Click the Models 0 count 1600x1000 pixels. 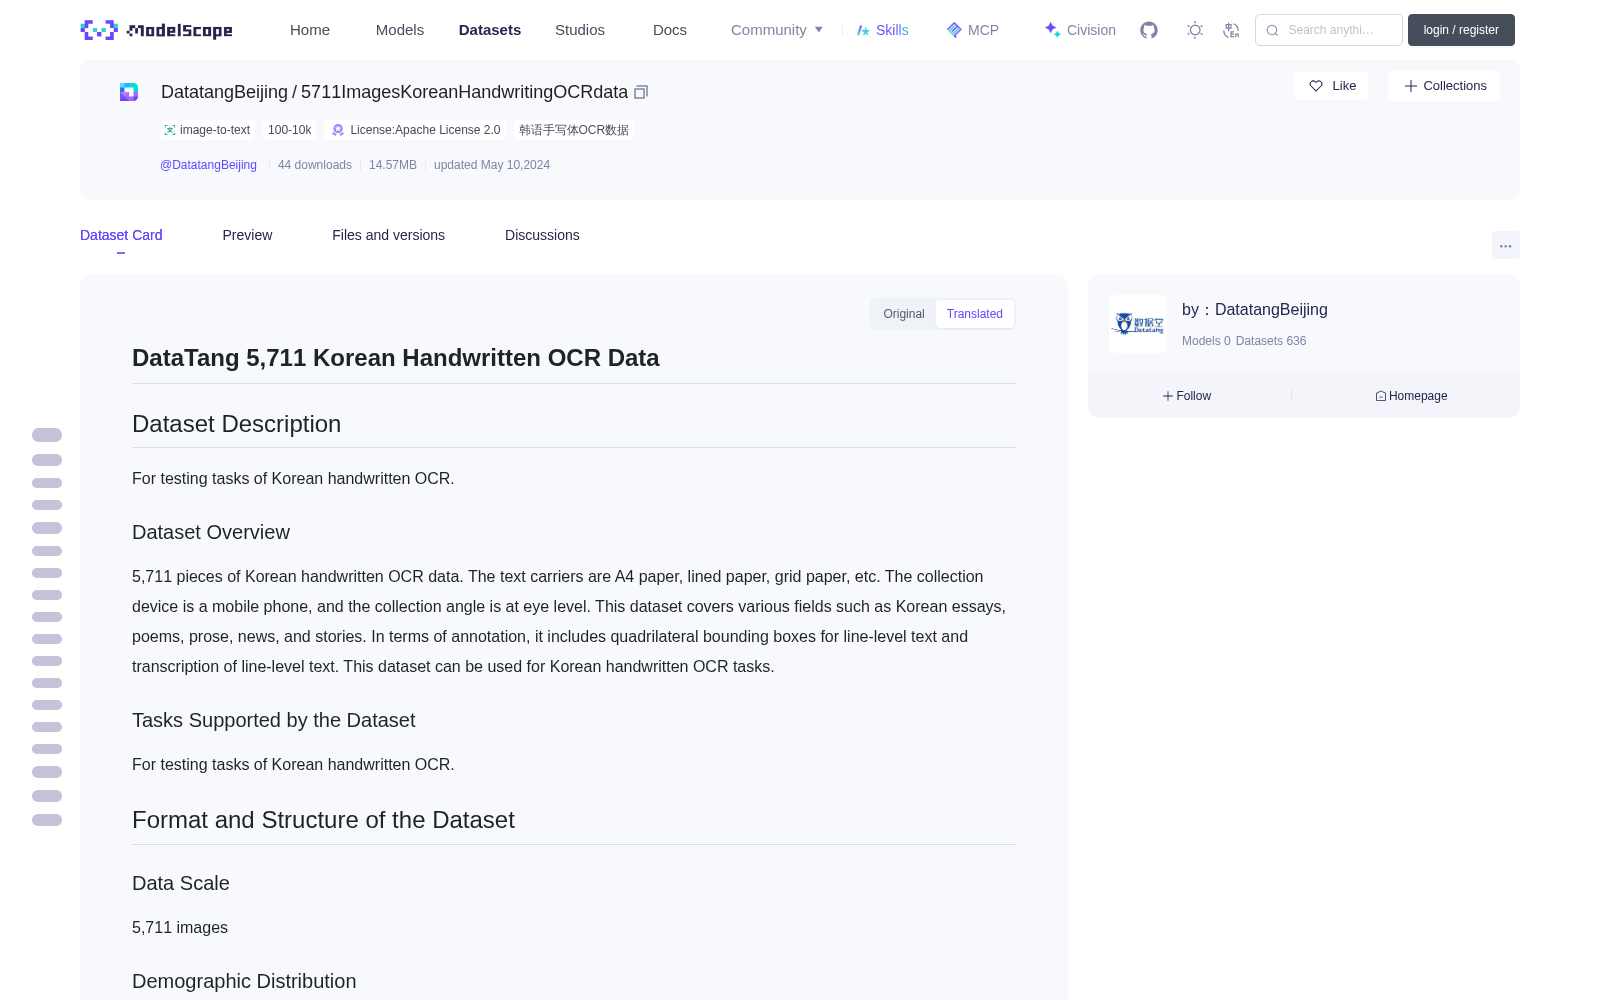coord(1206,341)
